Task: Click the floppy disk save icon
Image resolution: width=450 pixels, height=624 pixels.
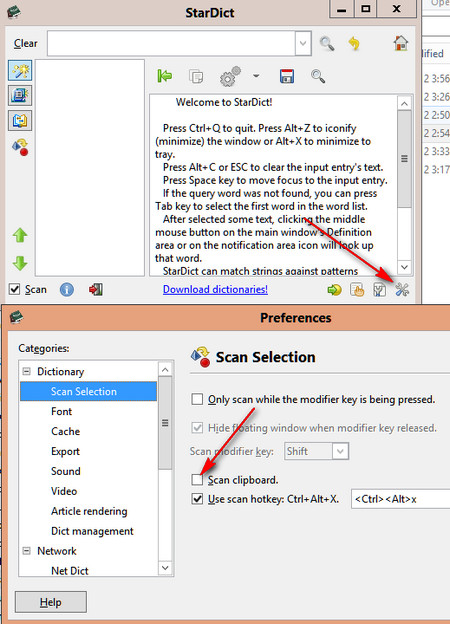Action: 287,76
